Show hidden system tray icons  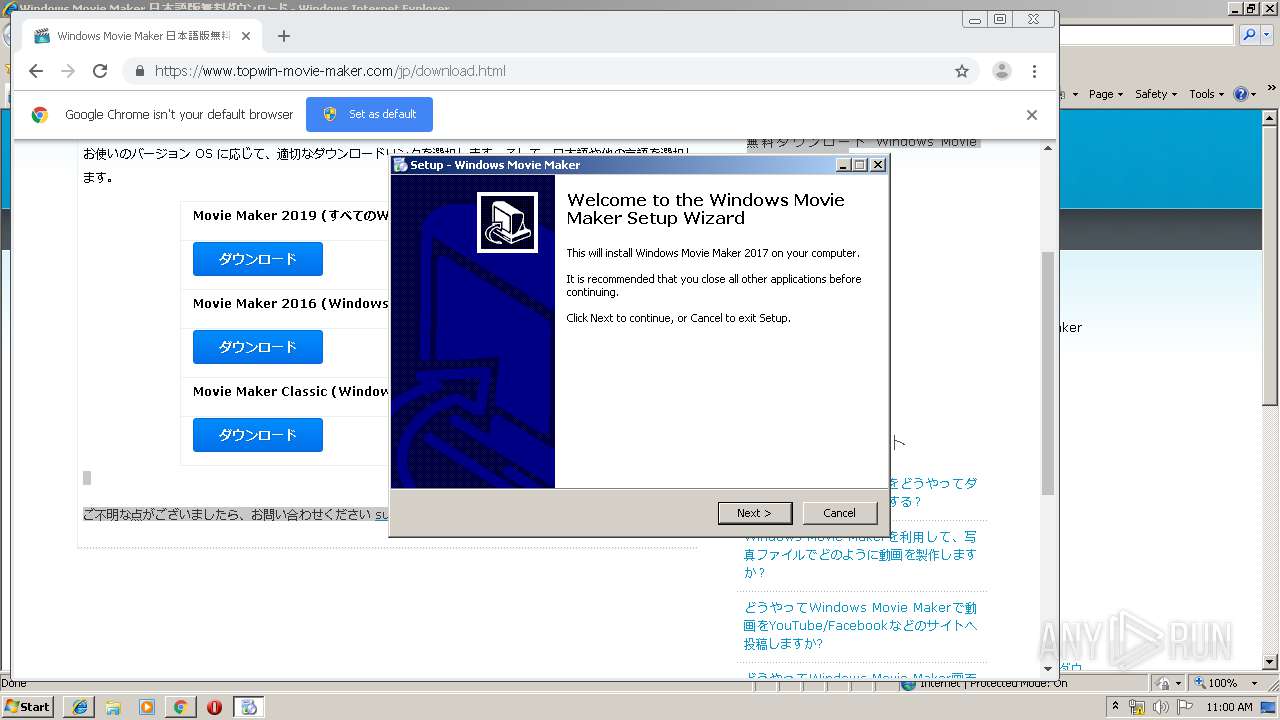pyautogui.click(x=1115, y=707)
